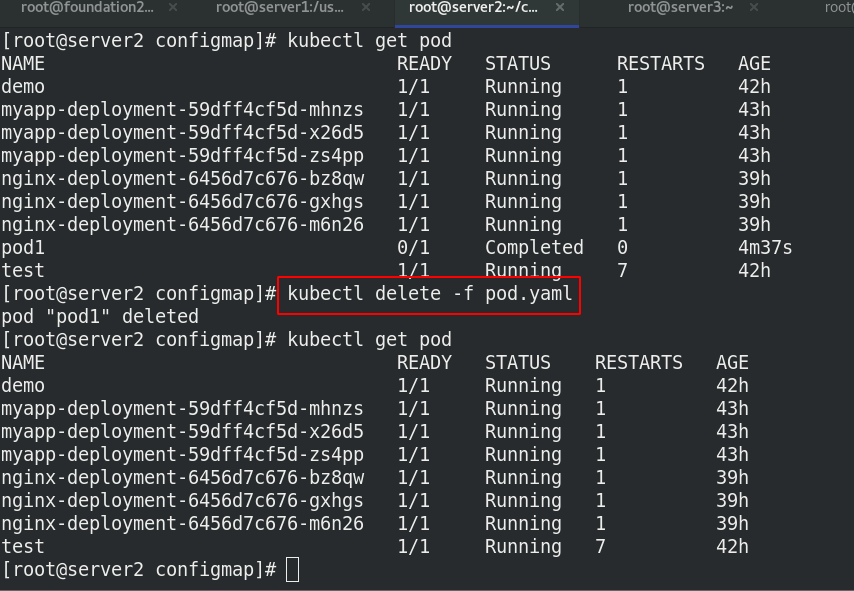Click the NAME header in the second table
This screenshot has width=854, height=591.
(x=23, y=363)
